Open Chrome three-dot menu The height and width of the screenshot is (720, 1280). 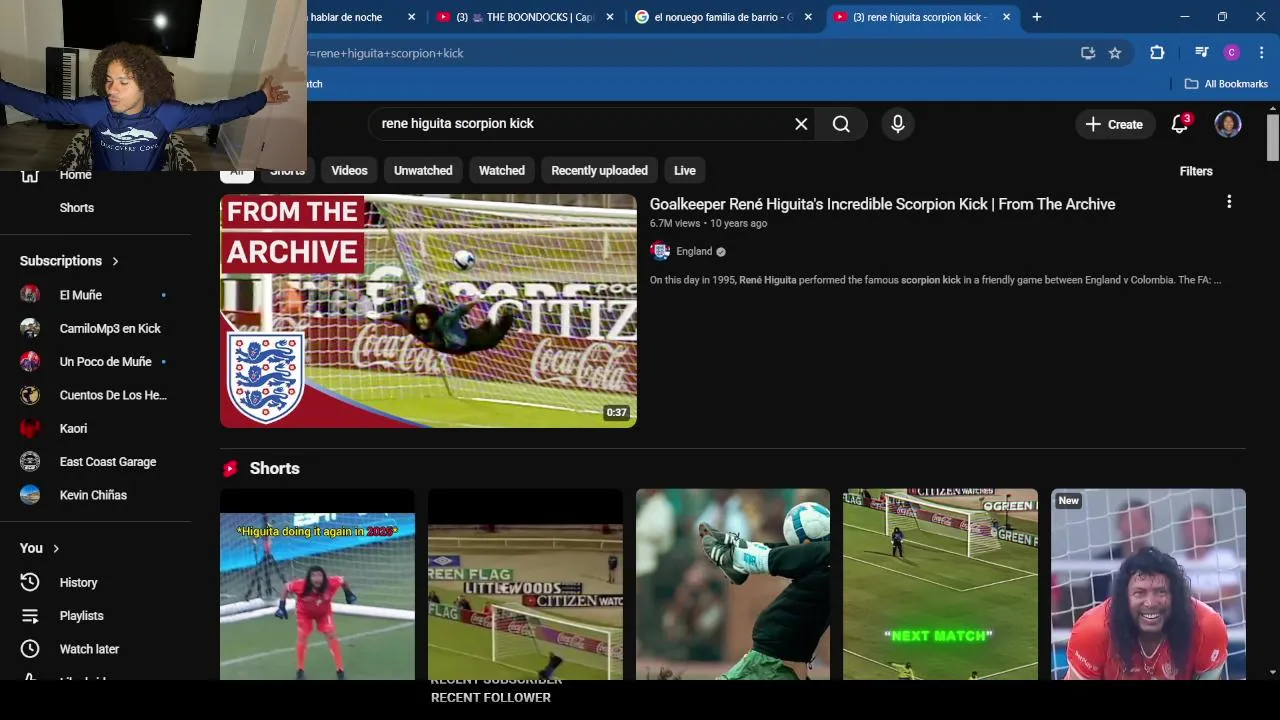(1261, 53)
